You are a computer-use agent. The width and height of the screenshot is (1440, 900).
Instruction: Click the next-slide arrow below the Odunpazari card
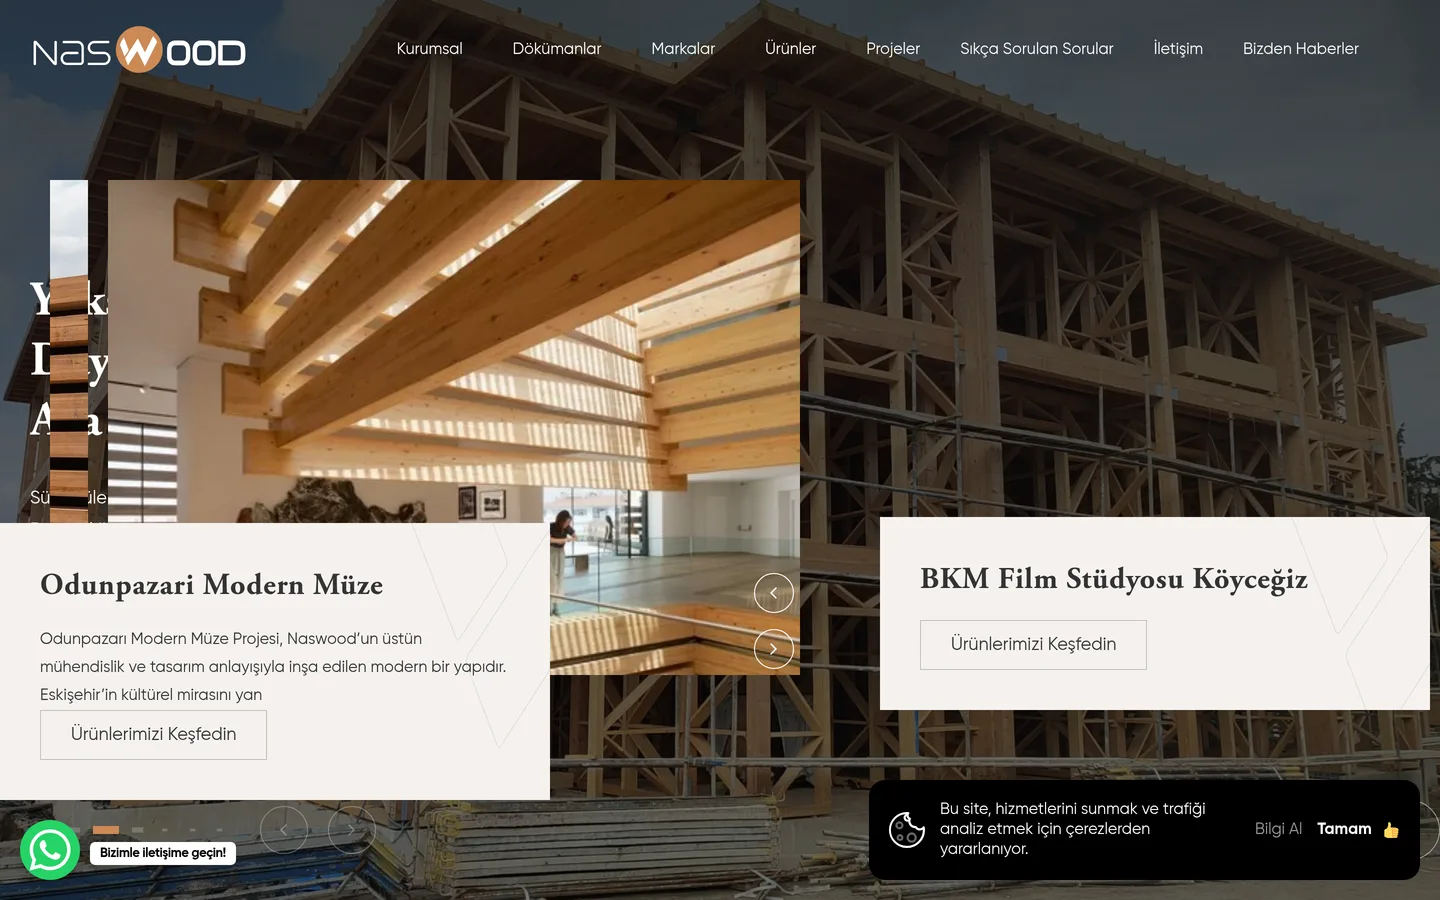pos(351,830)
